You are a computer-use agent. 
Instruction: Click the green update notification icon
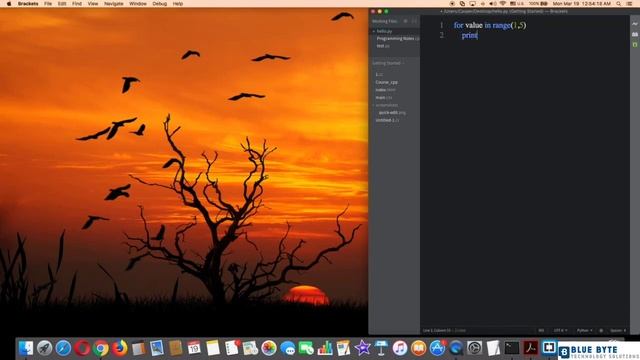point(635,44)
